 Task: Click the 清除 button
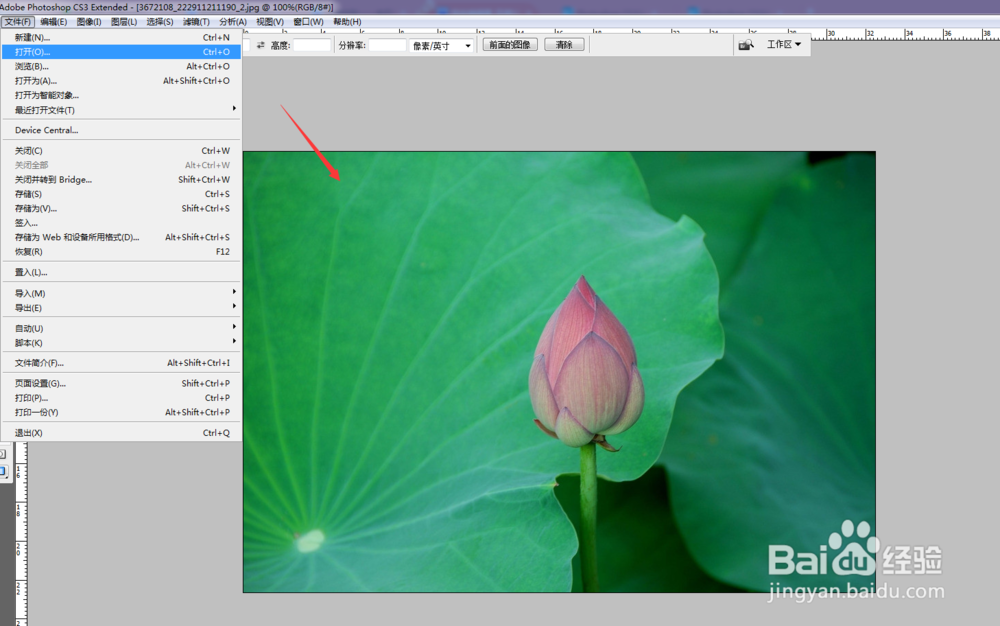(x=564, y=45)
